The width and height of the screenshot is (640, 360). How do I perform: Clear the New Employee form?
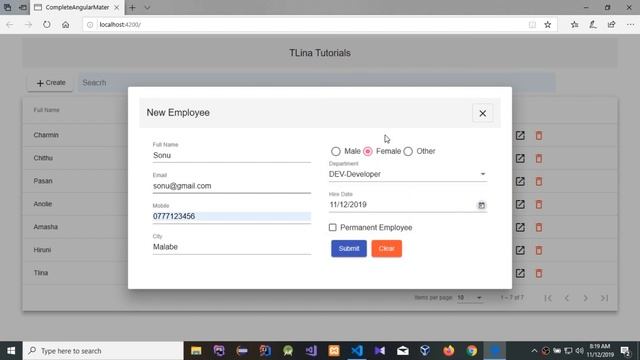click(x=387, y=249)
